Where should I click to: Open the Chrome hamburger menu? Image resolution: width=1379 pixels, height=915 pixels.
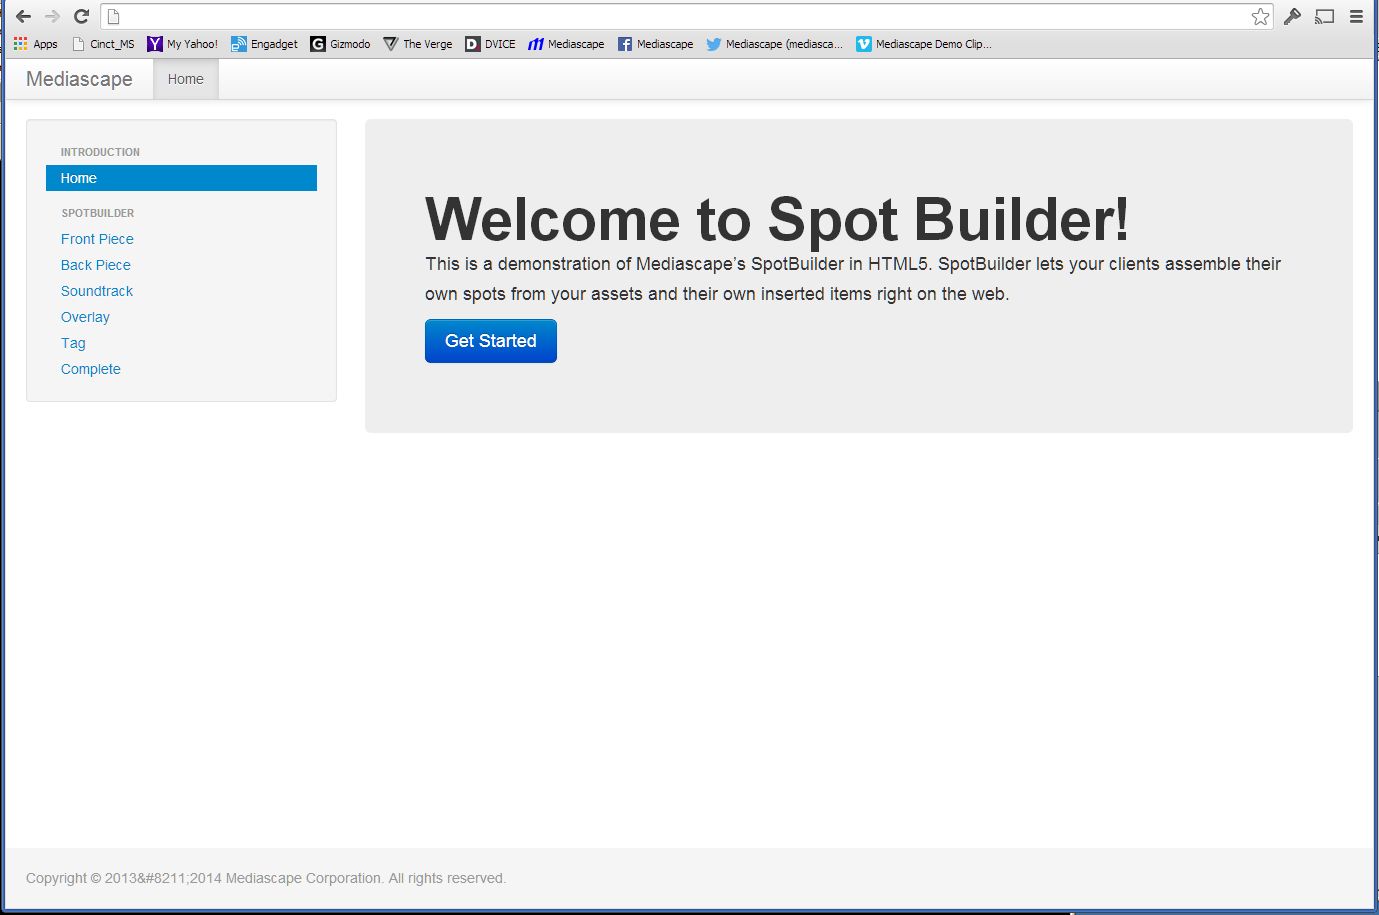(x=1356, y=16)
